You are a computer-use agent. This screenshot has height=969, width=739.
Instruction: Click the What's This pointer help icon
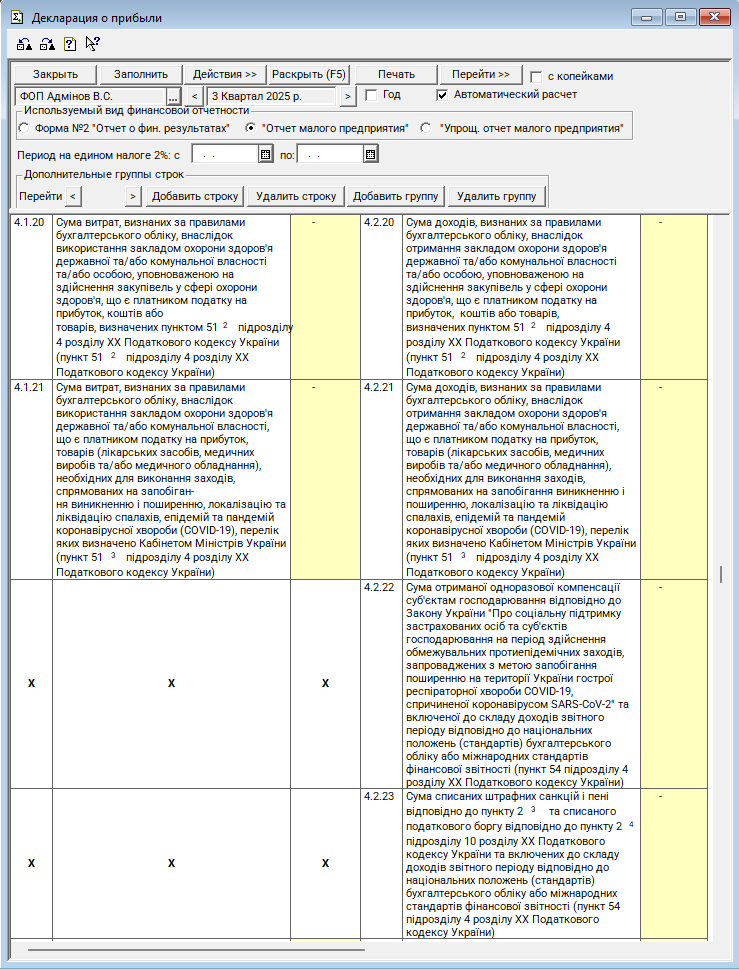pos(92,43)
